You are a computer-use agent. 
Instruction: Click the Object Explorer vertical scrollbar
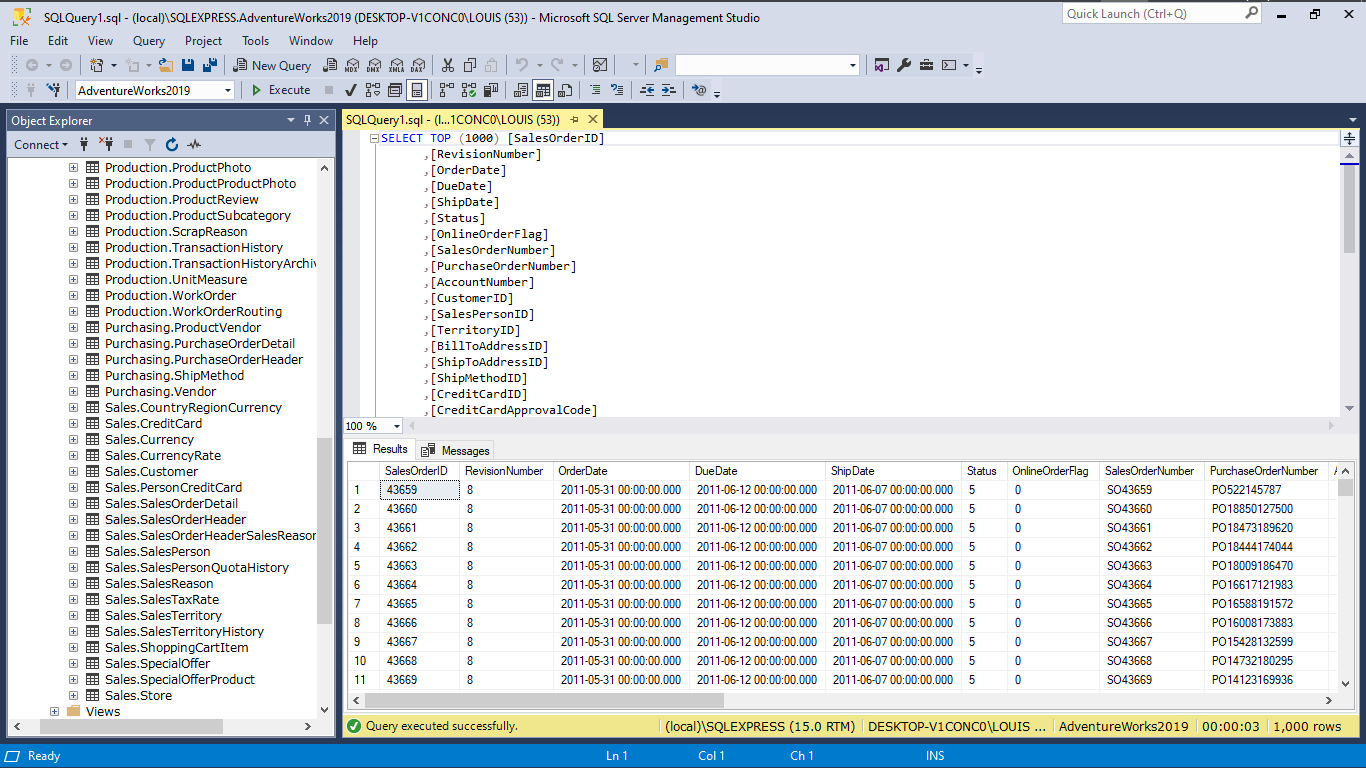pyautogui.click(x=324, y=530)
